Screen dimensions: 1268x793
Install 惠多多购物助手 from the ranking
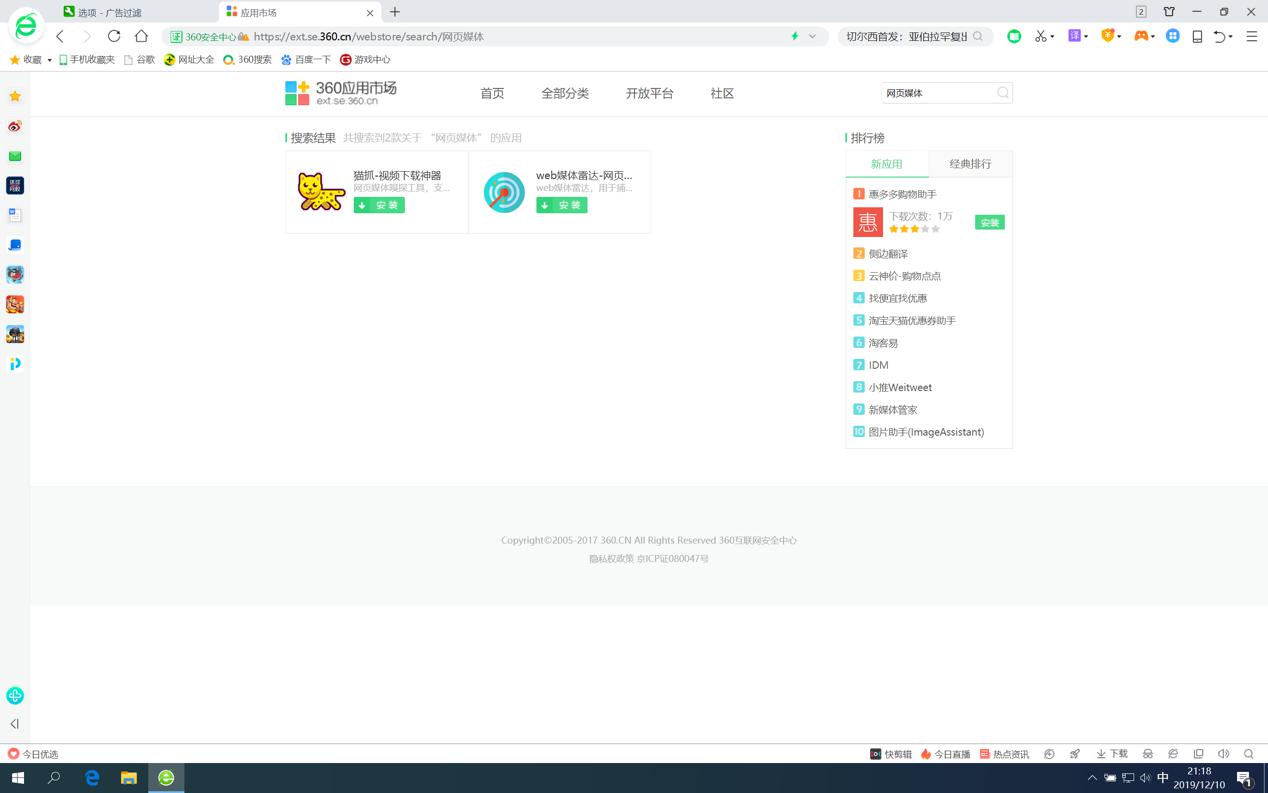tap(990, 223)
